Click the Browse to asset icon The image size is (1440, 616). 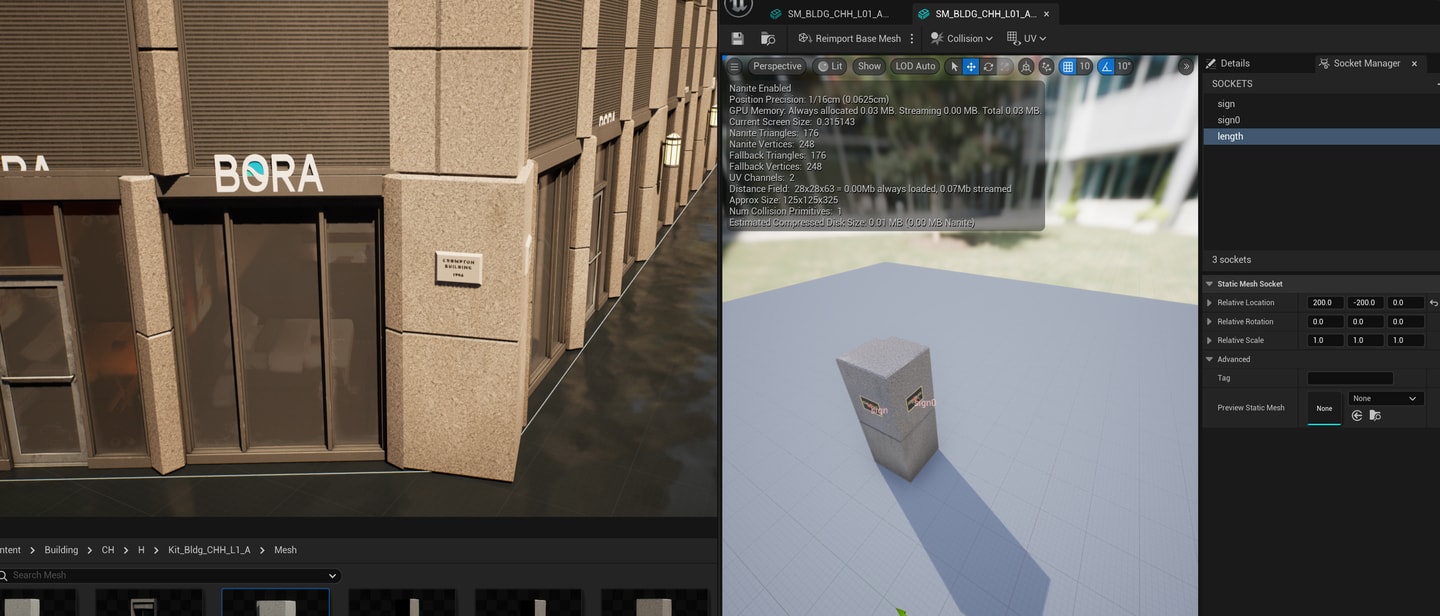coord(768,38)
